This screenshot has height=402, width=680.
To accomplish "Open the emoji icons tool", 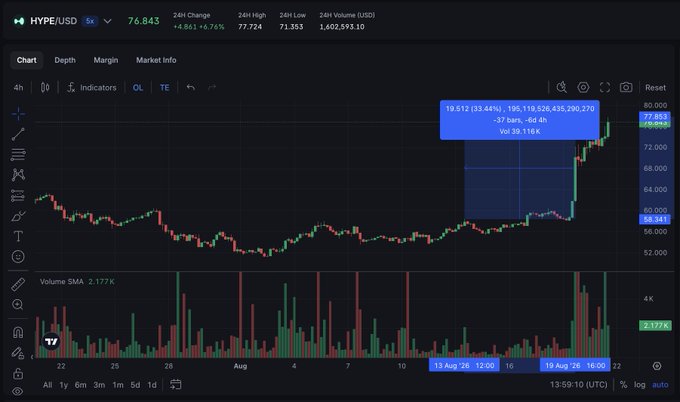I will (18, 257).
